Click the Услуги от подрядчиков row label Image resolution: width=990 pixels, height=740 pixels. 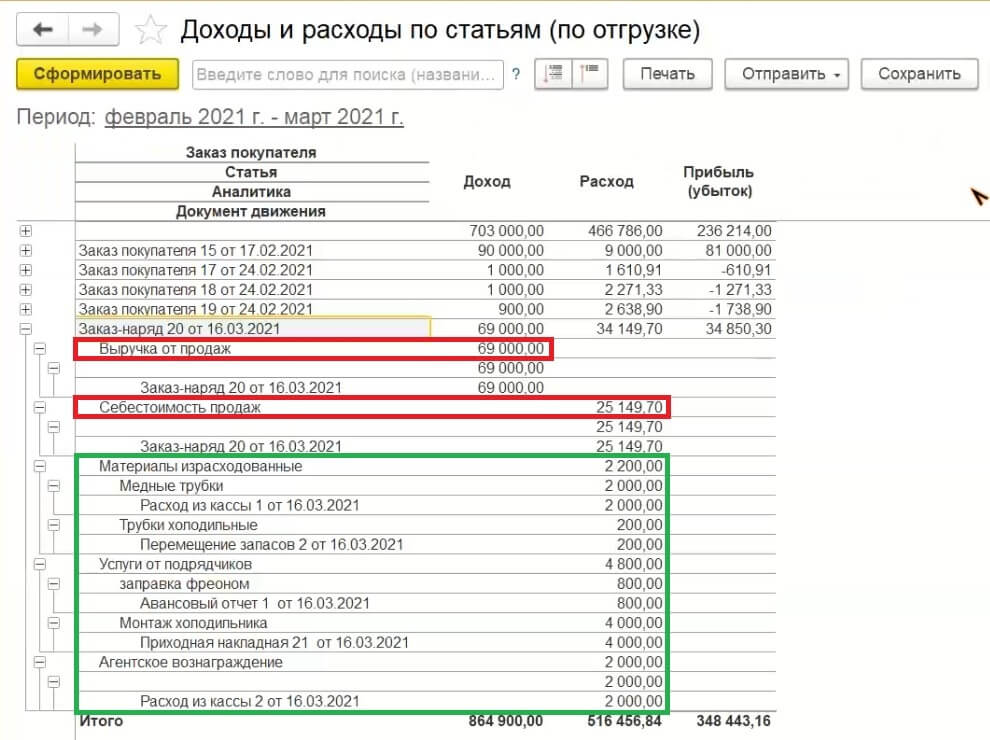[x=175, y=564]
